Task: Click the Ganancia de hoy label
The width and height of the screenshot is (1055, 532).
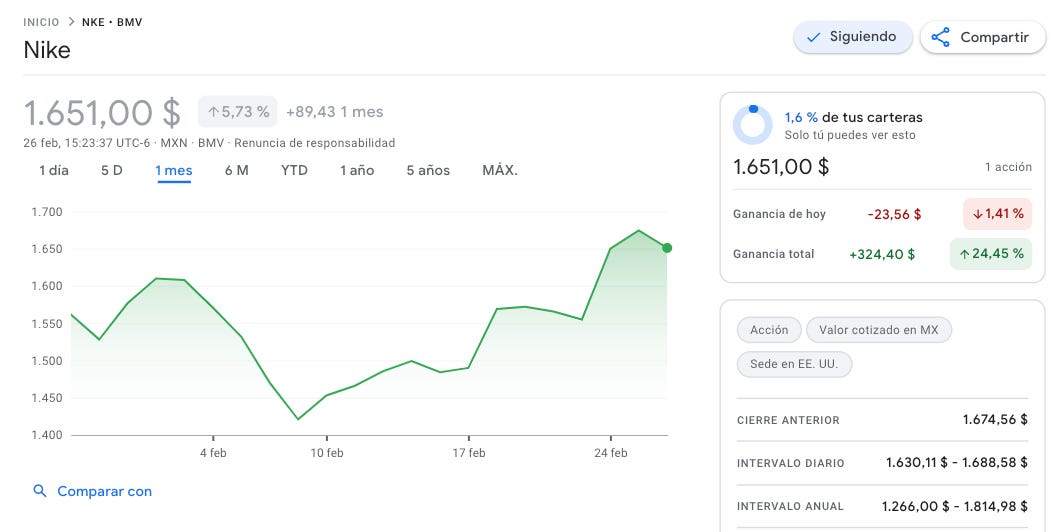Action: point(779,214)
